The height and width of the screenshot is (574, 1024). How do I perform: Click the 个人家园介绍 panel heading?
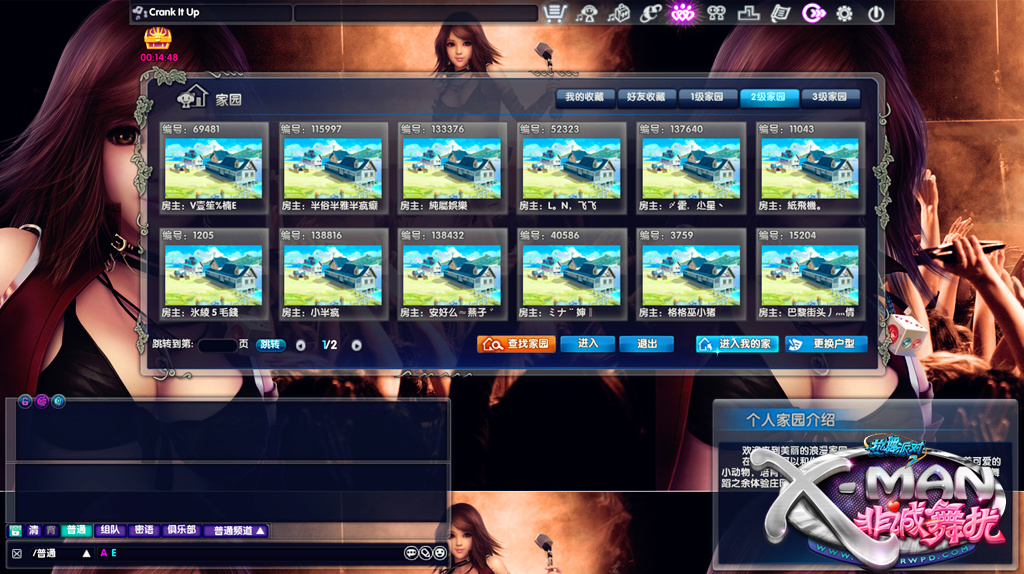[x=790, y=420]
